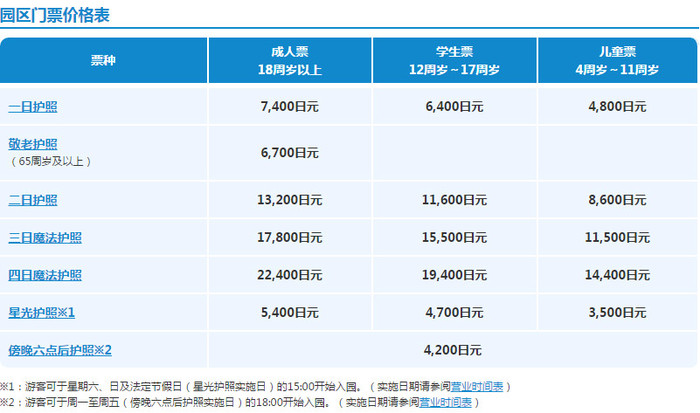
Task: Click the 7,400日元 adult one-day price
Action: point(288,106)
